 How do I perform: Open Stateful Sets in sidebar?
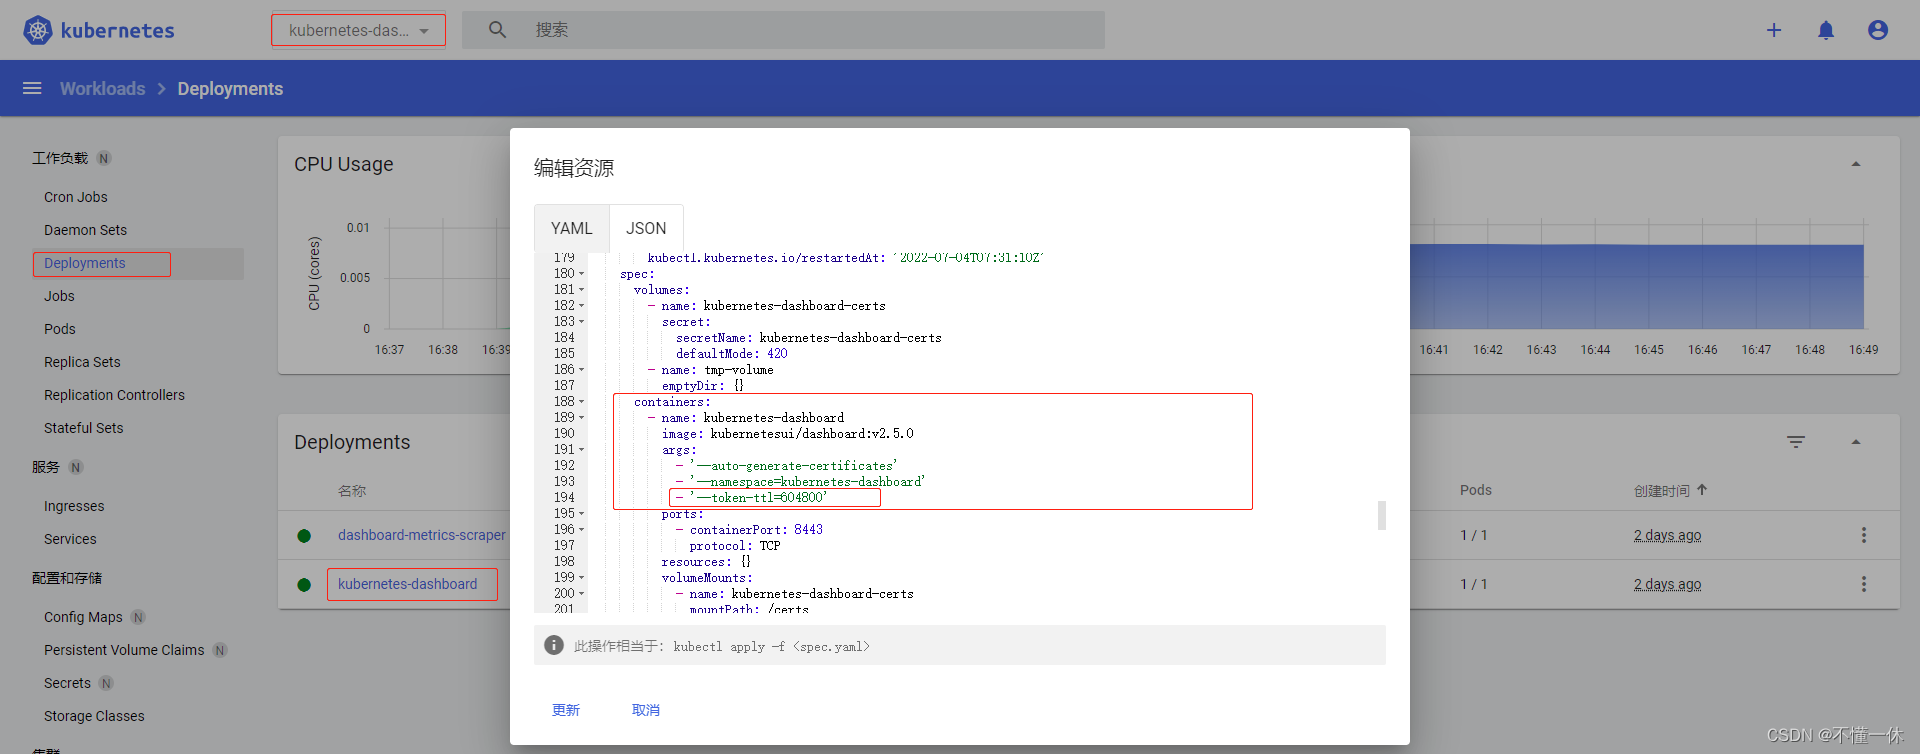point(84,428)
